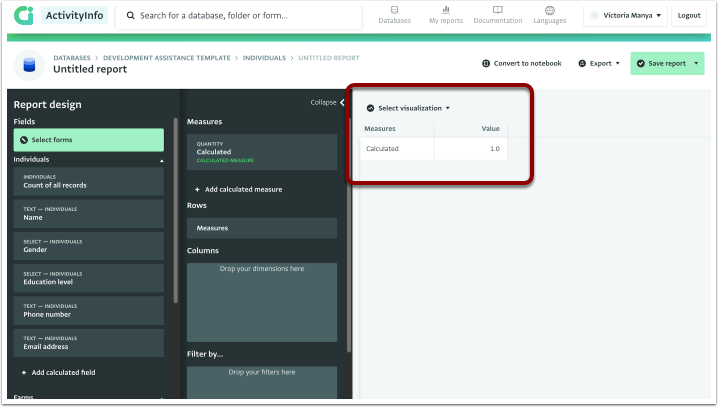Open the Victoria Manya user dropdown
Screen dimensions: 718x407
625,16
